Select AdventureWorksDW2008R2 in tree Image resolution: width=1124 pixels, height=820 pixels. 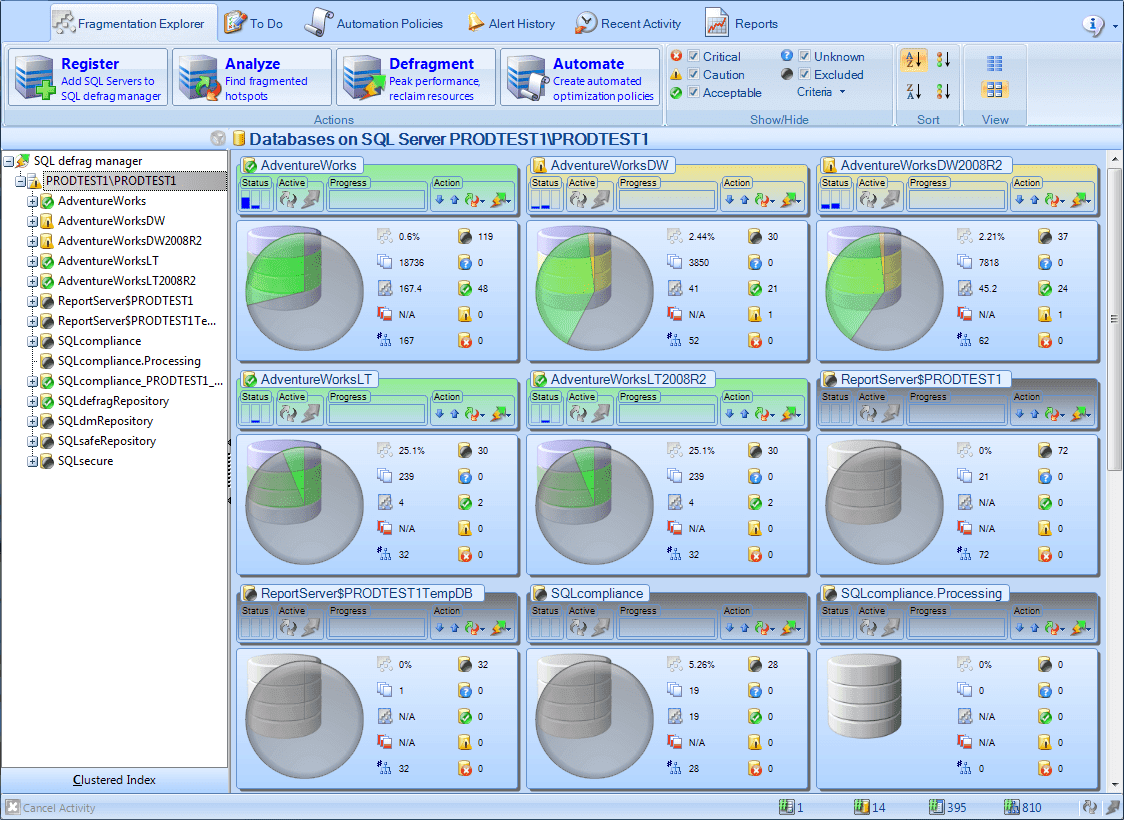point(130,241)
